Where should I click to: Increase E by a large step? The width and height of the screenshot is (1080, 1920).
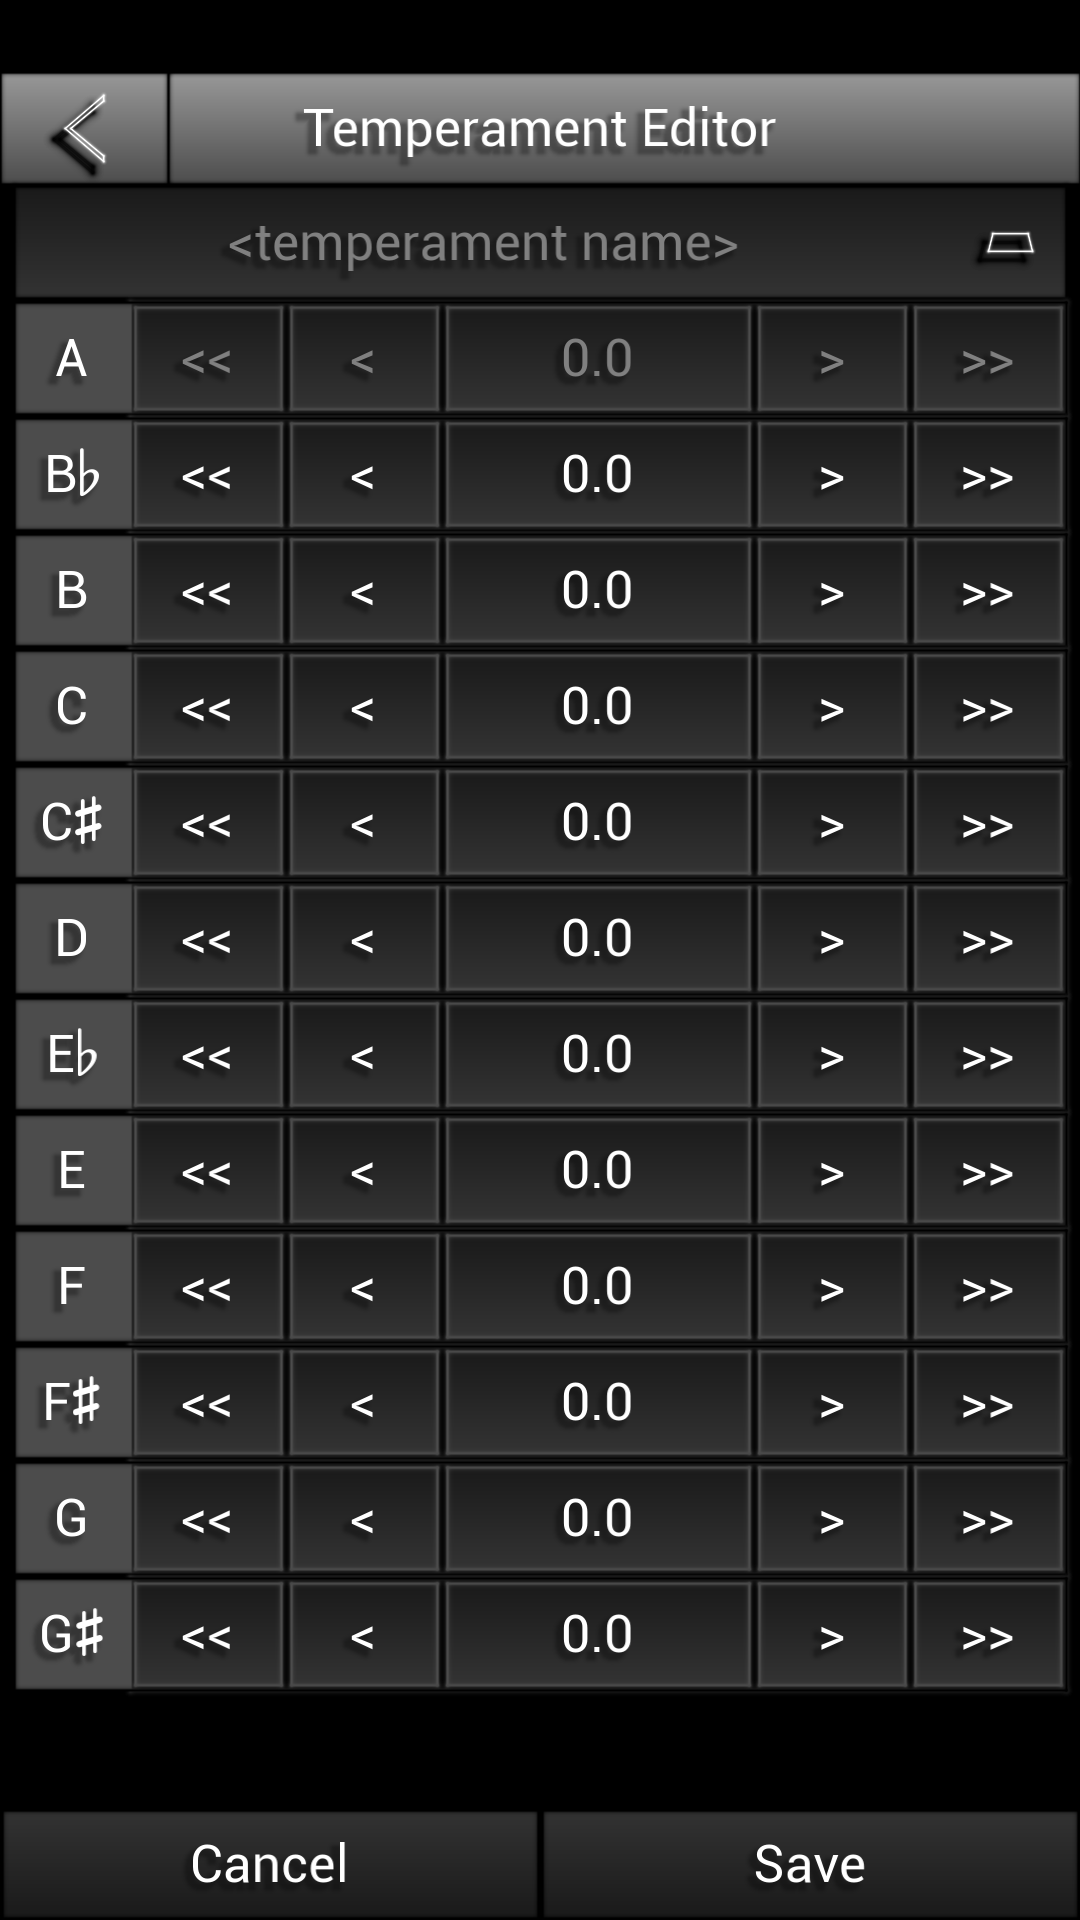click(987, 1171)
